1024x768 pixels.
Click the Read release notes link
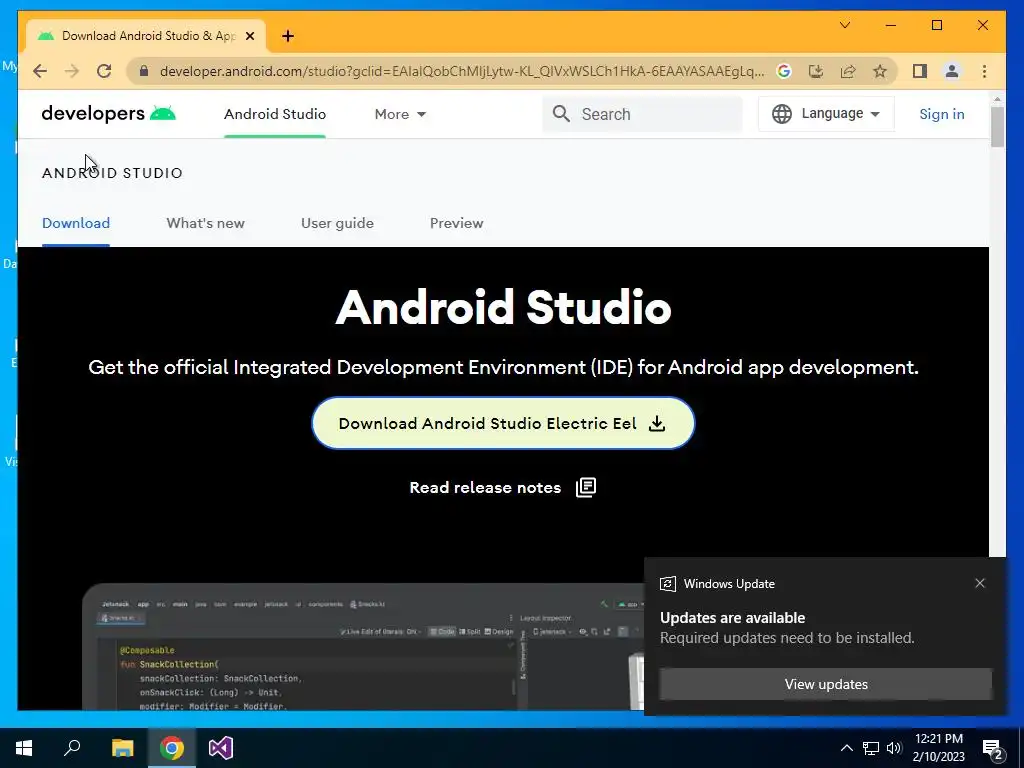point(485,488)
